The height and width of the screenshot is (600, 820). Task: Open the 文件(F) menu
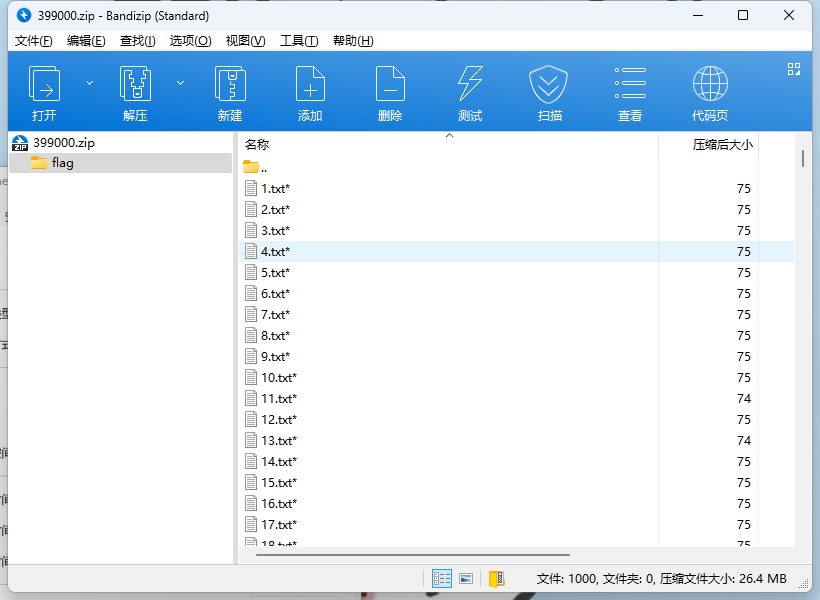[33, 41]
